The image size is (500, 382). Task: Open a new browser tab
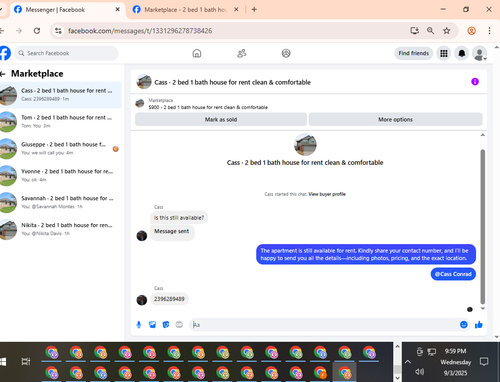tap(254, 10)
